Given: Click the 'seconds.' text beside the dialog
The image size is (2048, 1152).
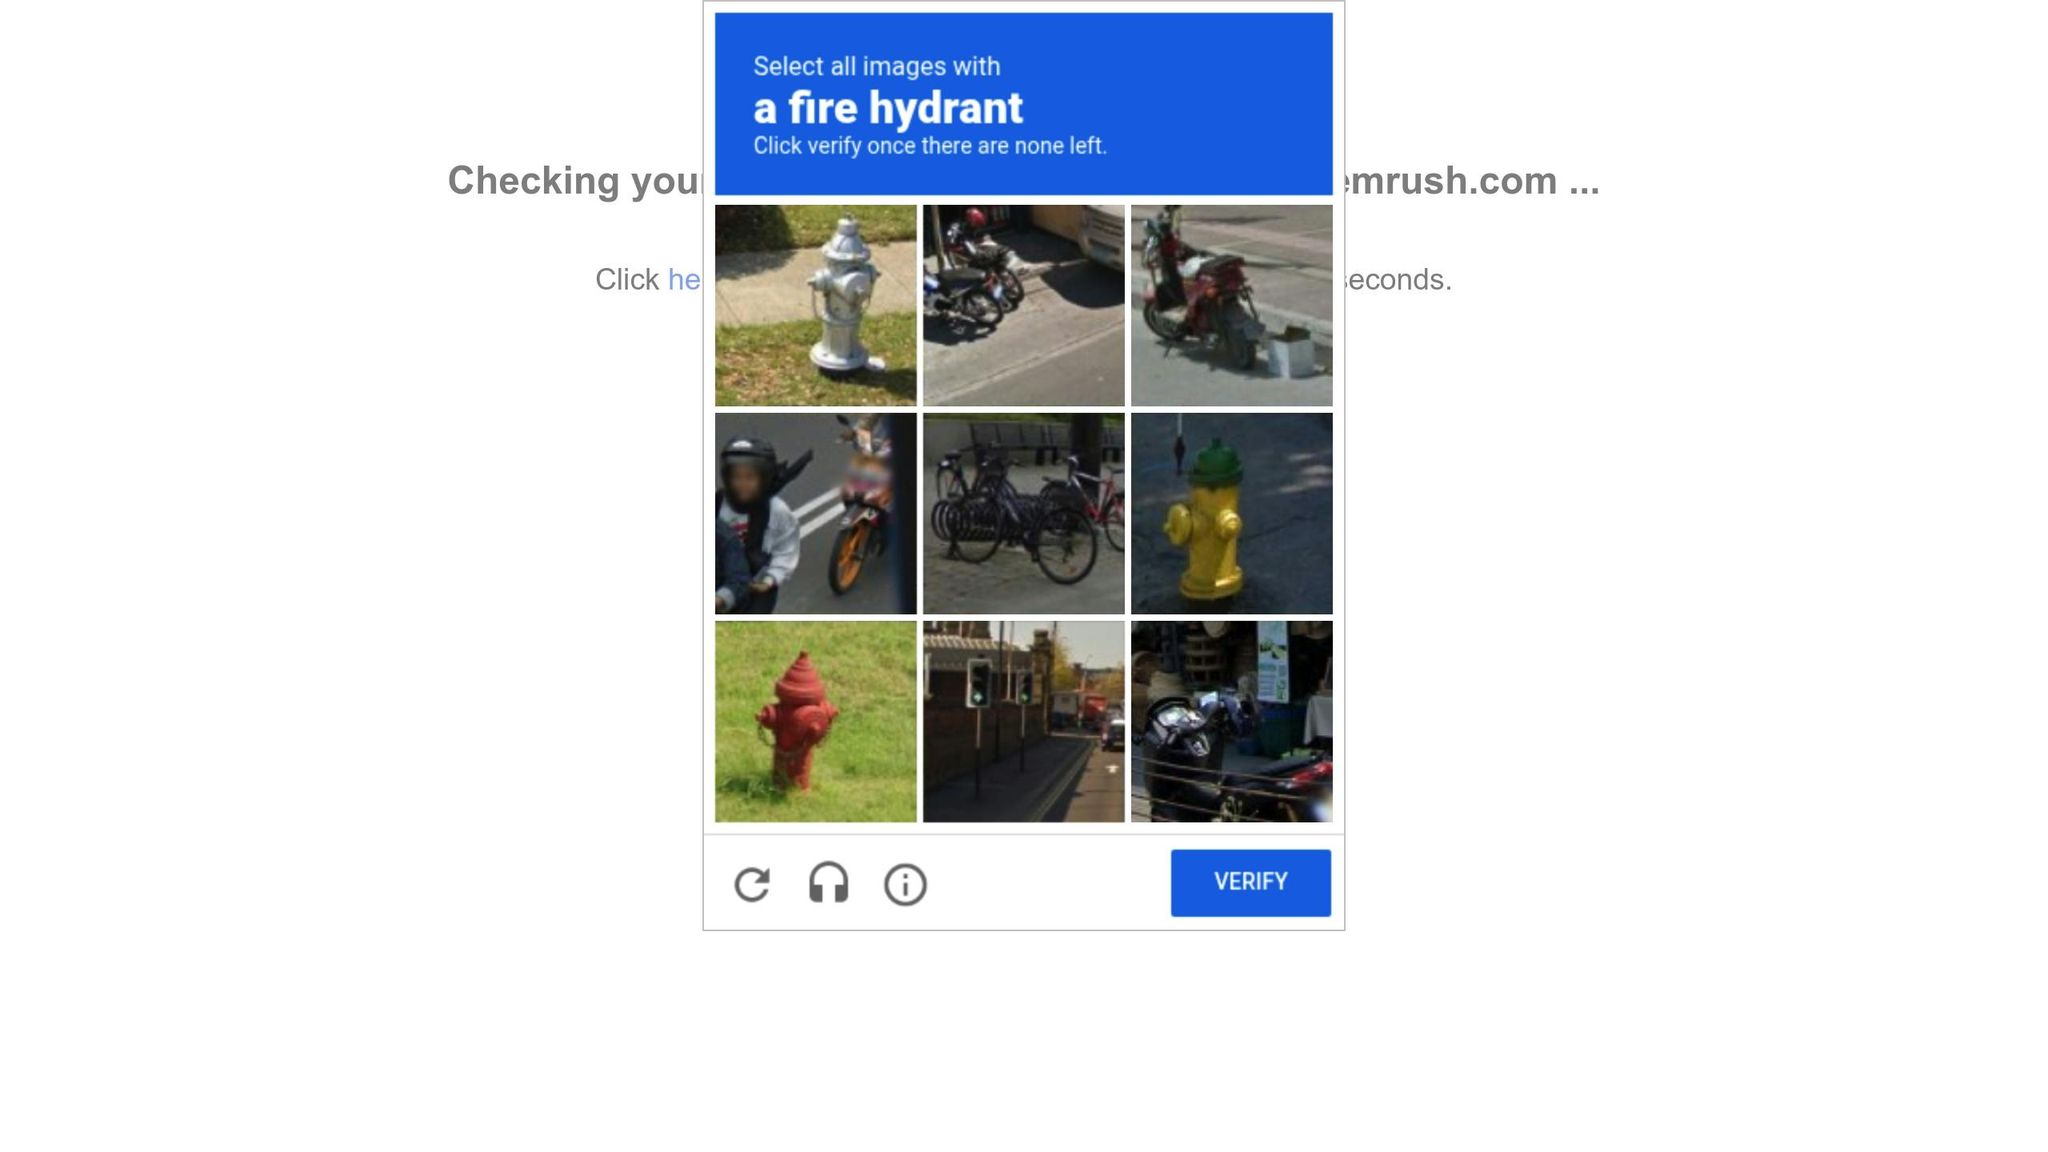Looking at the screenshot, I should [1398, 280].
